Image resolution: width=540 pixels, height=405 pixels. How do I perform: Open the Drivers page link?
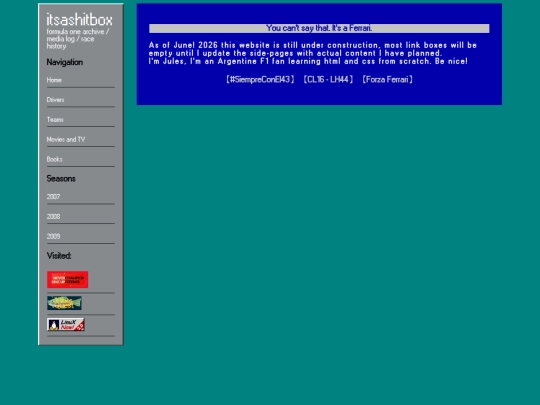point(55,100)
